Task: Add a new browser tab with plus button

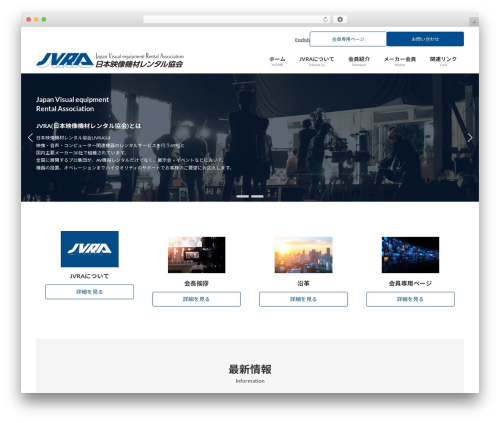Action: [x=474, y=22]
